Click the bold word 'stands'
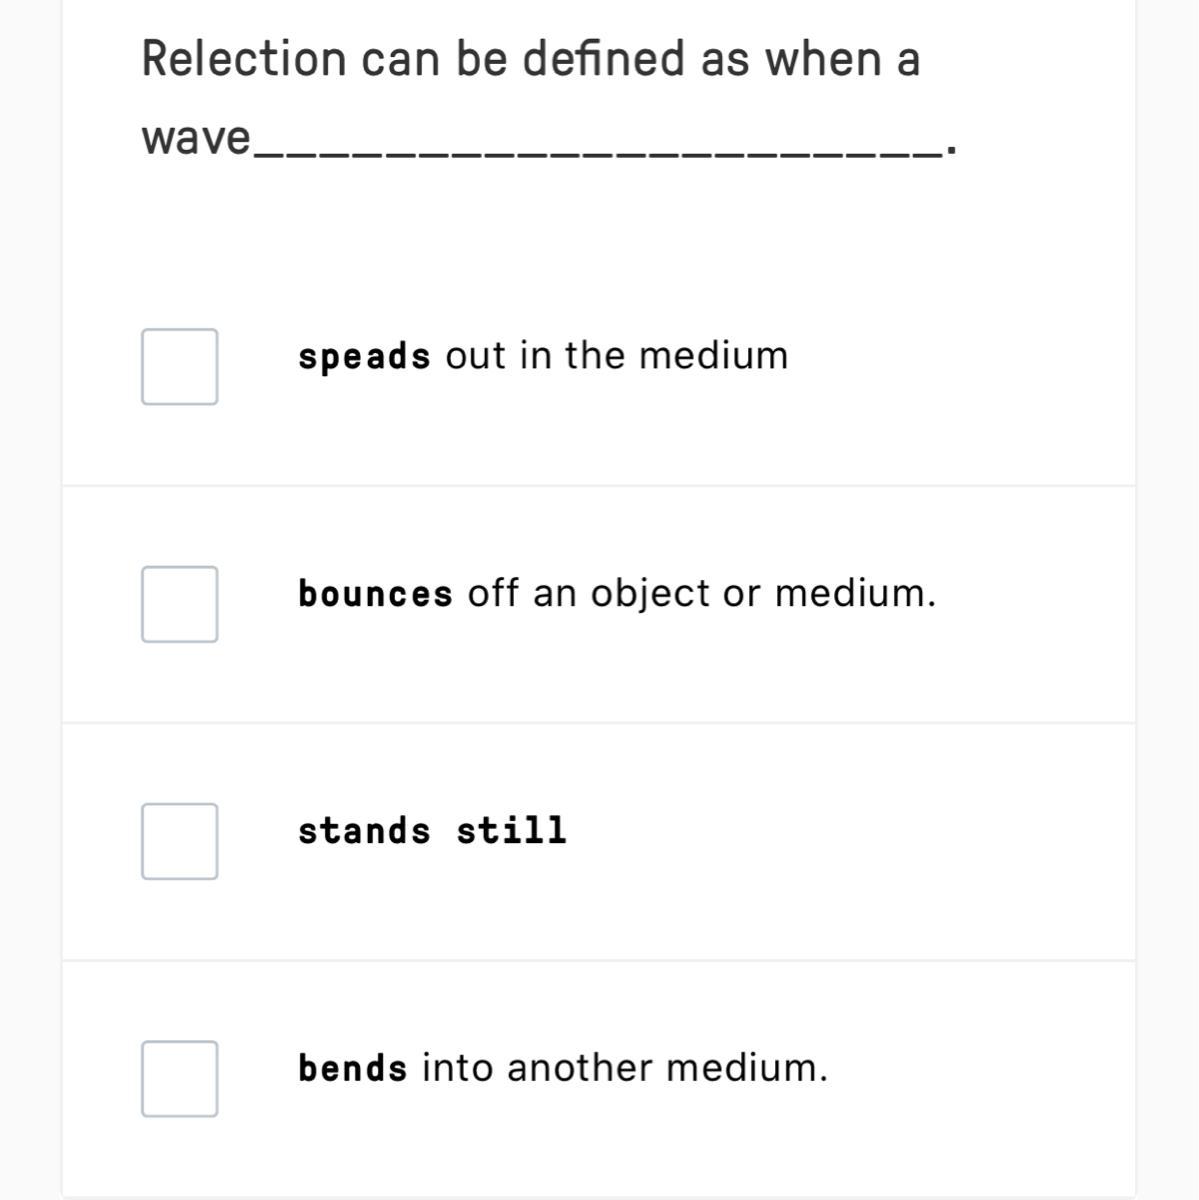 (364, 830)
